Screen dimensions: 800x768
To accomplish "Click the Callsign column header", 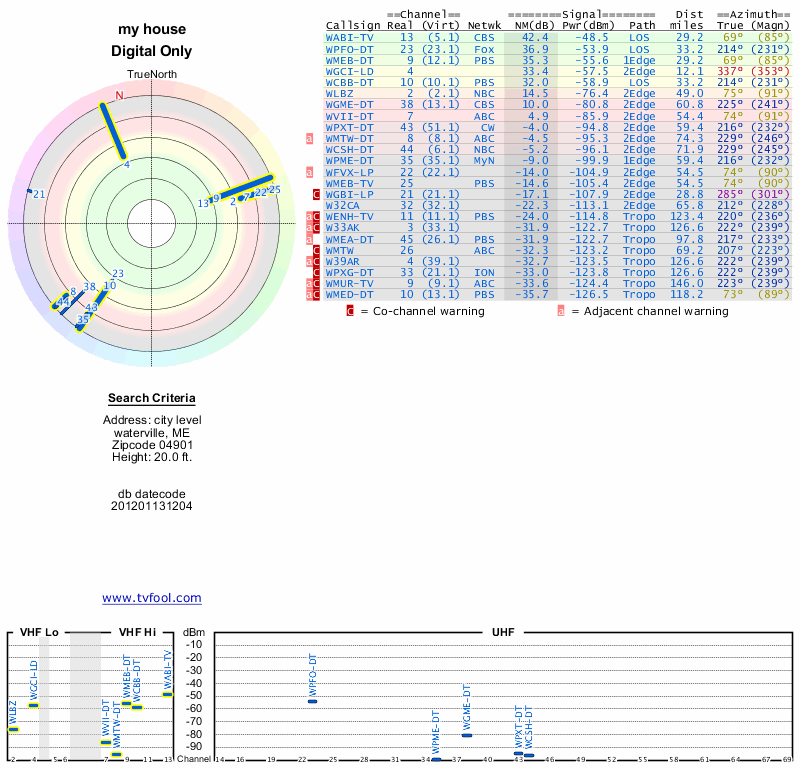I will (354, 25).
